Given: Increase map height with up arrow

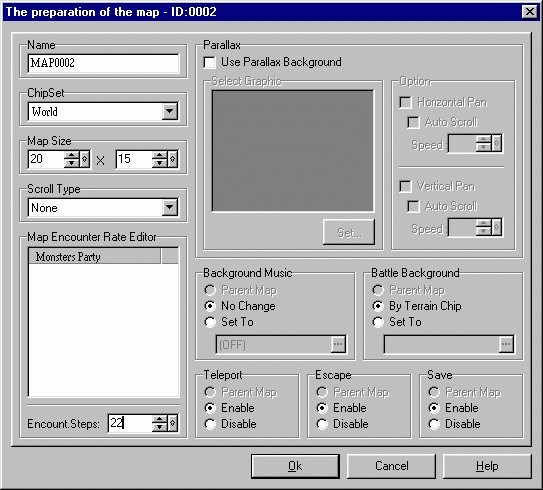Looking at the screenshot, I should [159, 155].
